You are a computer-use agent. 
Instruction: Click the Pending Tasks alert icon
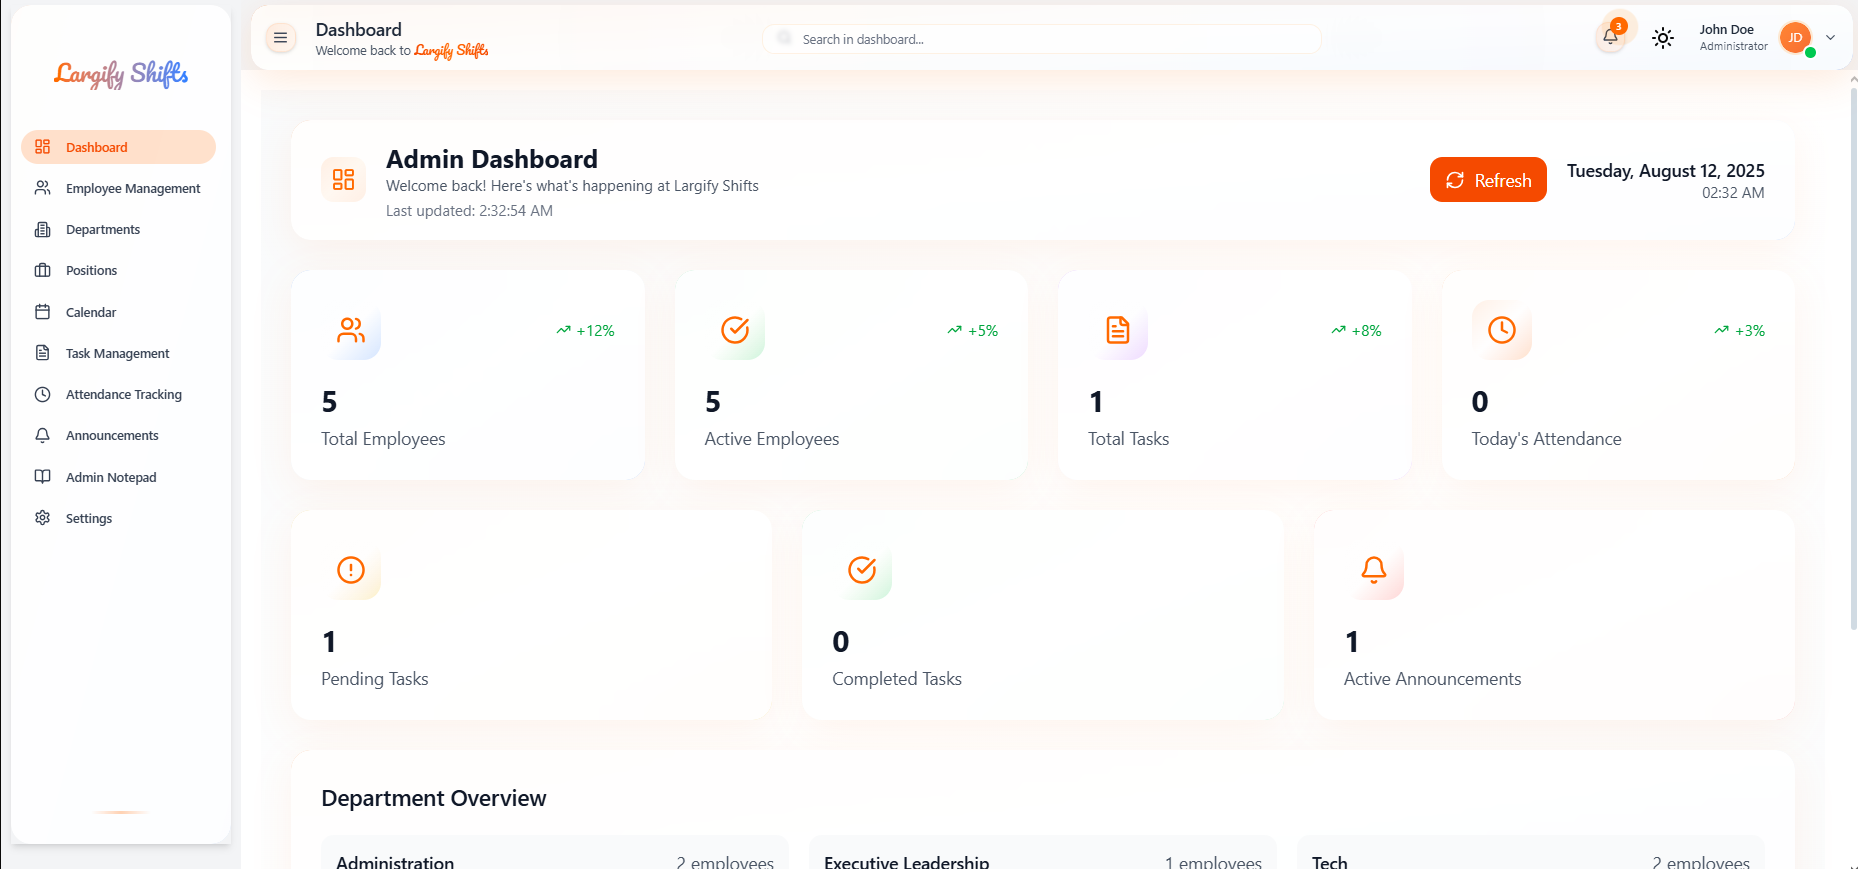[351, 570]
